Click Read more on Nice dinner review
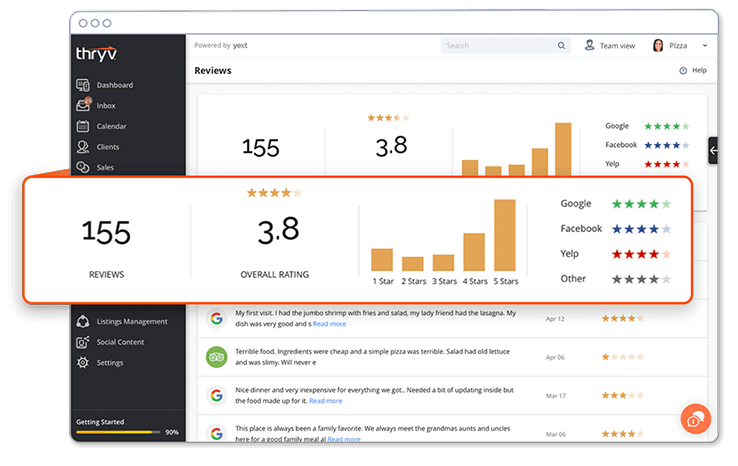 click(325, 401)
